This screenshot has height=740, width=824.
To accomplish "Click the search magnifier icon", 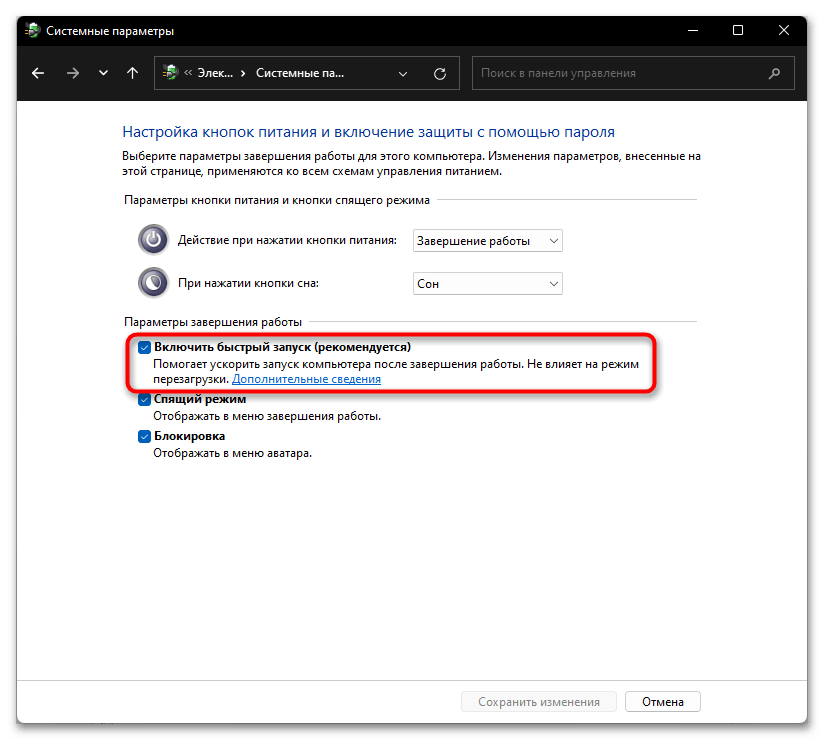I will click(x=774, y=72).
